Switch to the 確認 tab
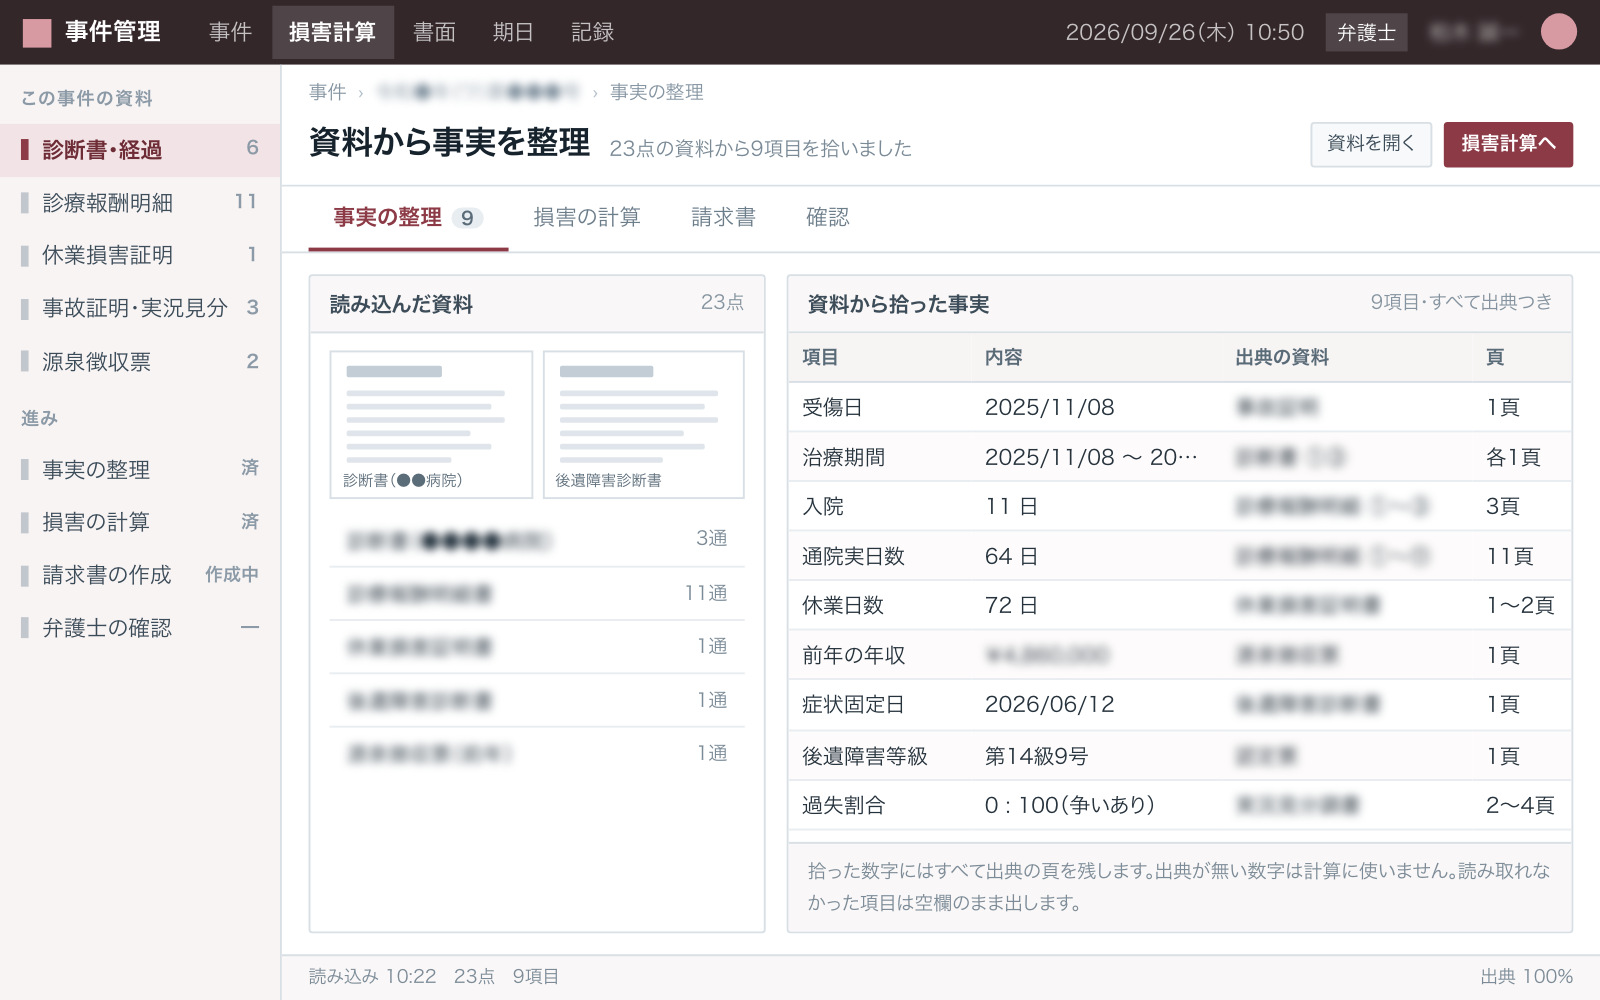1600x1000 pixels. (x=828, y=218)
